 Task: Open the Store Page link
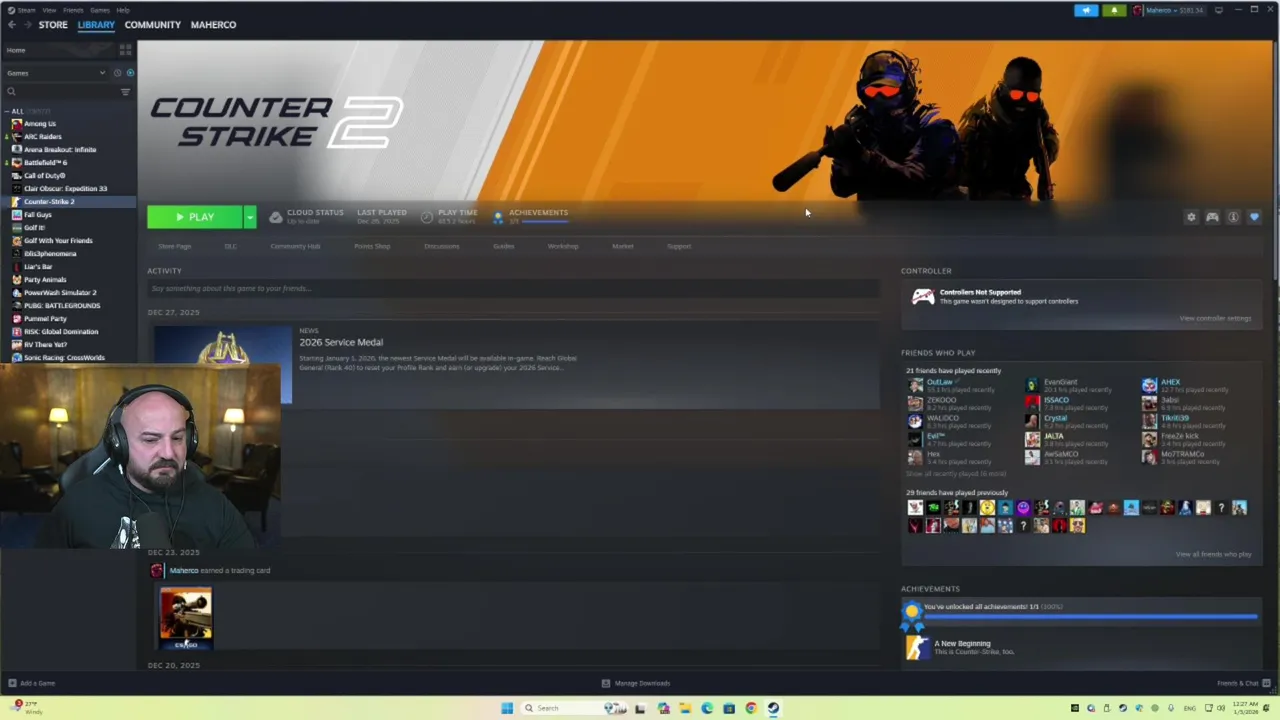tap(174, 246)
